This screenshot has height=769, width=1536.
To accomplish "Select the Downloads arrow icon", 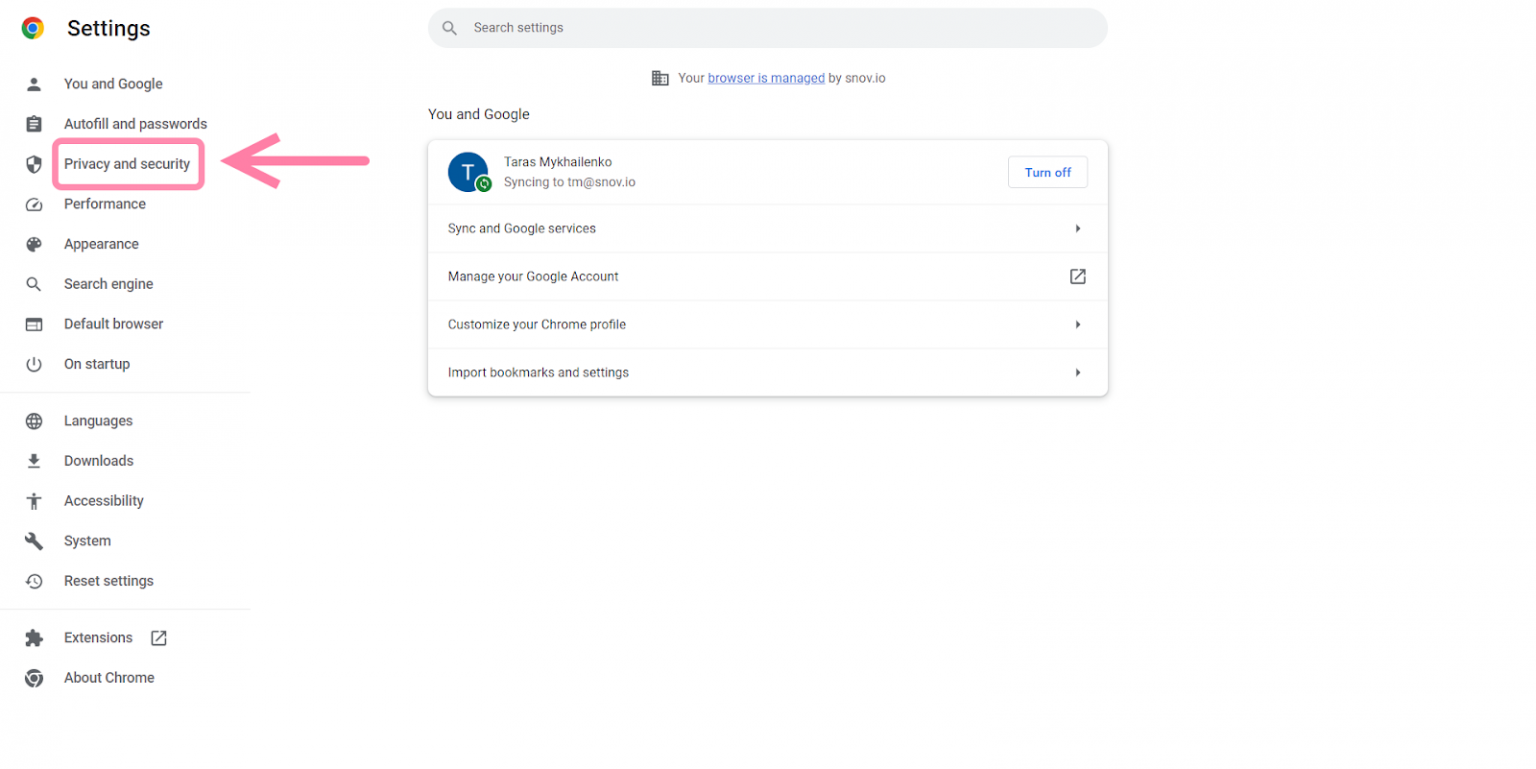I will coord(34,460).
